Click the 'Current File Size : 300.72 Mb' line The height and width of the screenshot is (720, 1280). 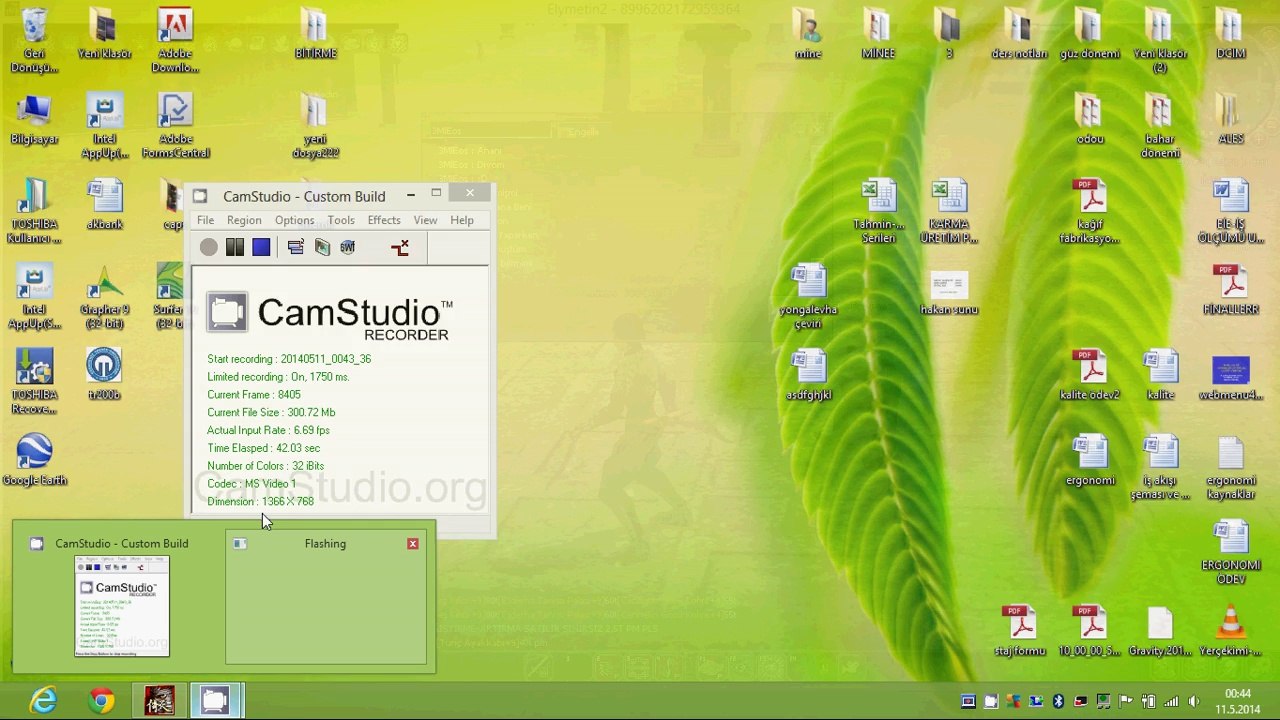pos(271,412)
